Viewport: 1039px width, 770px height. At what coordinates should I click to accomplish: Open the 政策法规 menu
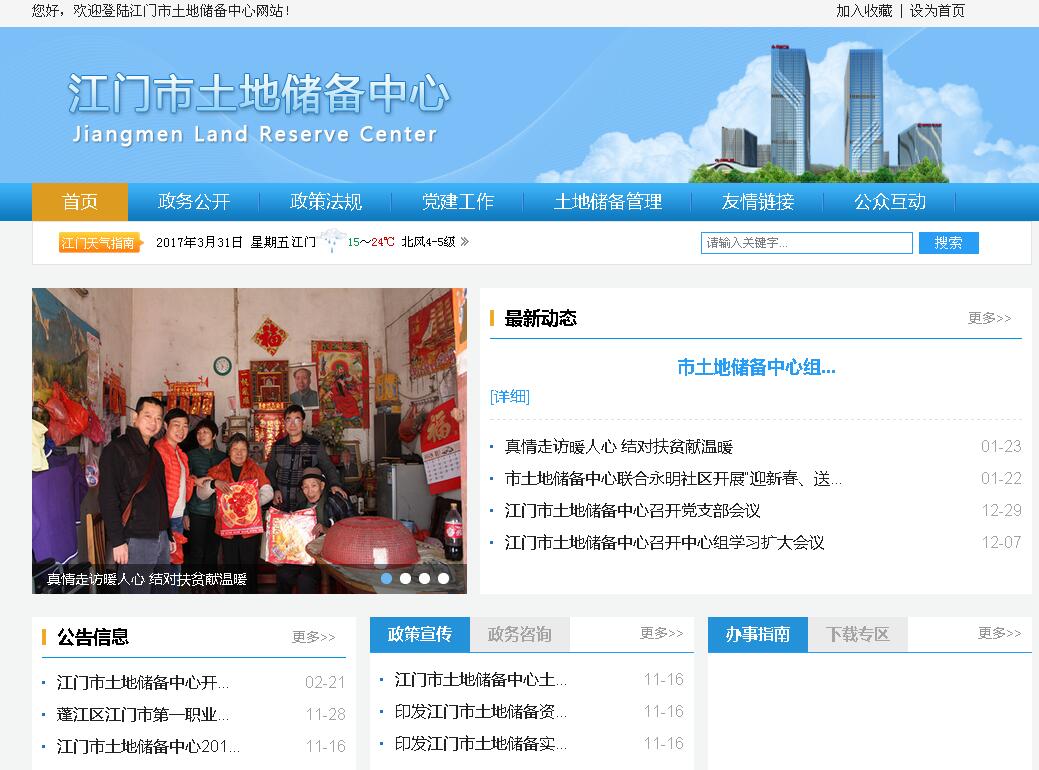[x=325, y=201]
